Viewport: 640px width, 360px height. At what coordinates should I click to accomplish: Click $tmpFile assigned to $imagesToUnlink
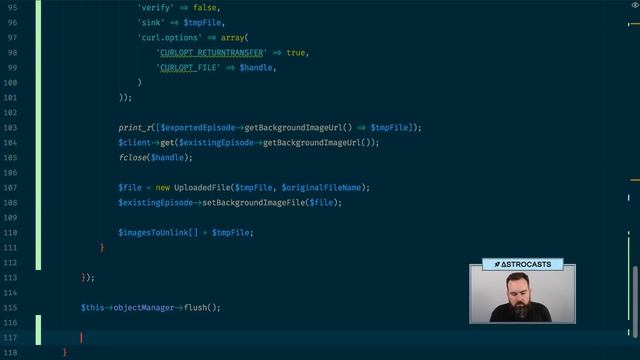[231, 232]
